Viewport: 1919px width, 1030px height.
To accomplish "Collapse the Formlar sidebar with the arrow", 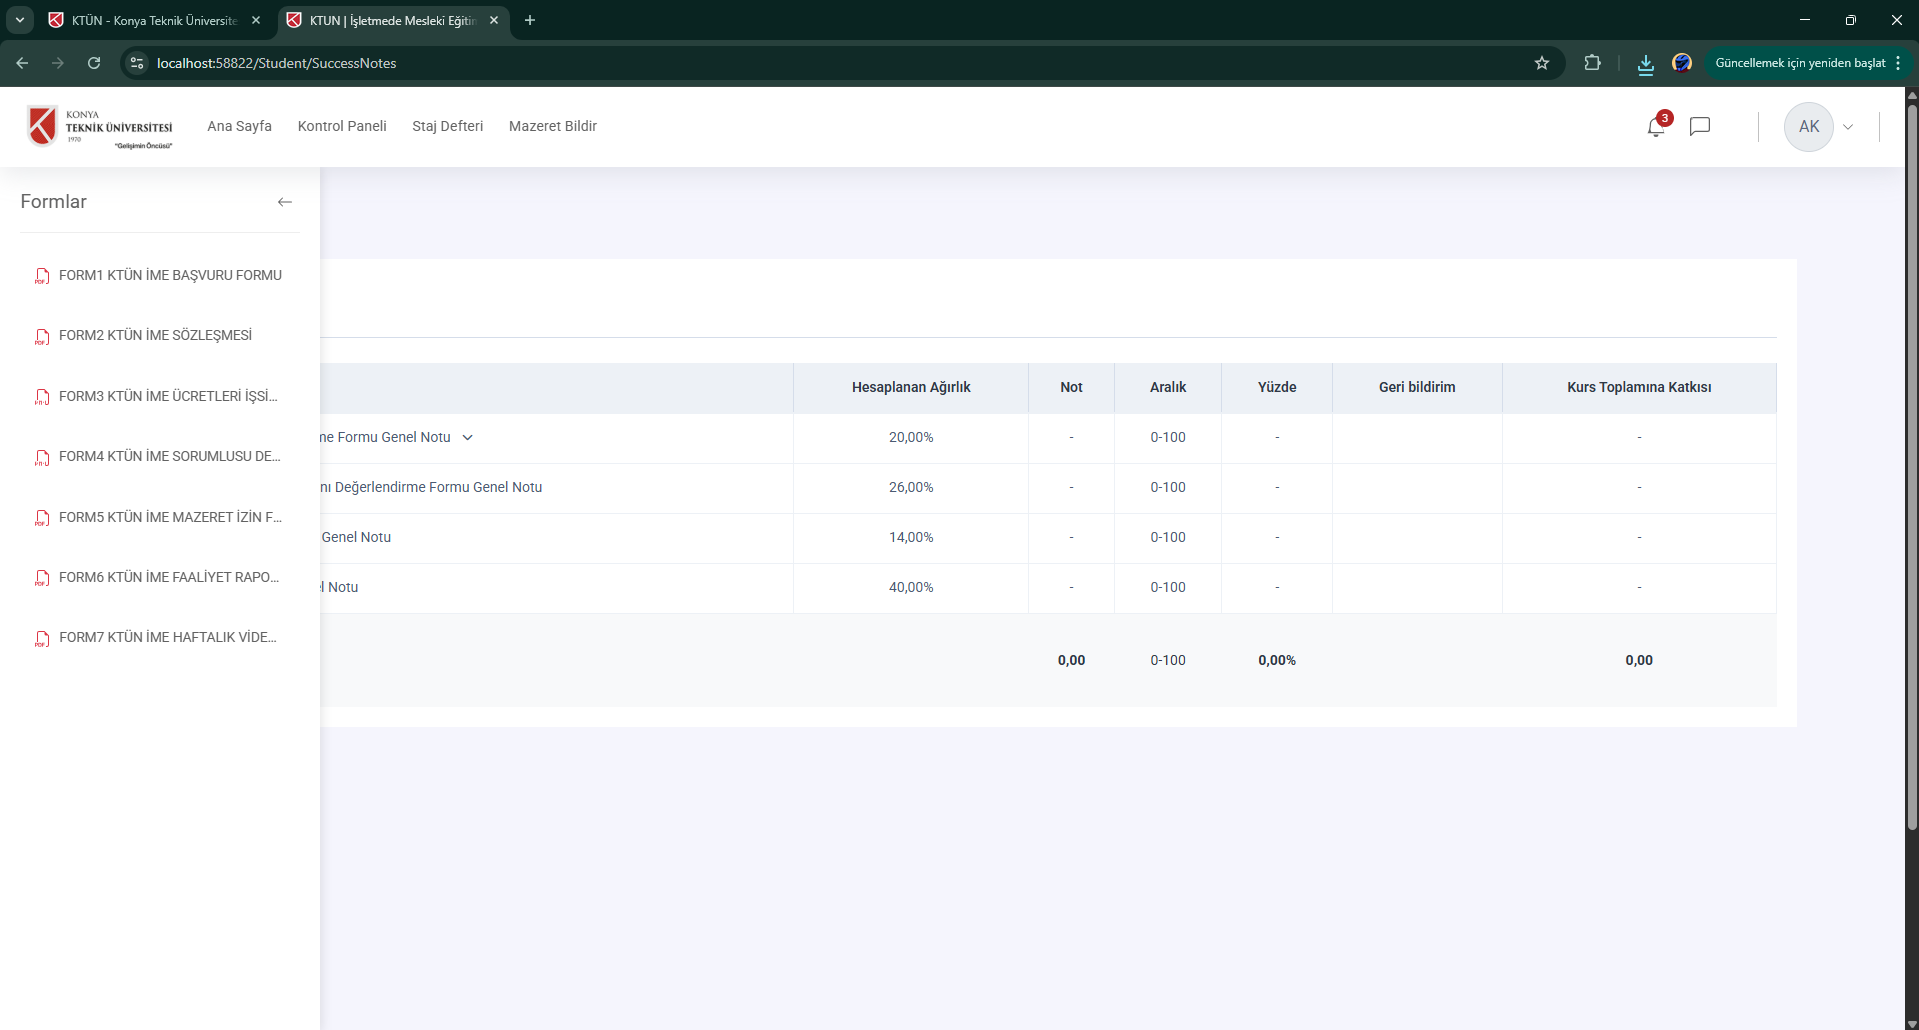I will (285, 202).
